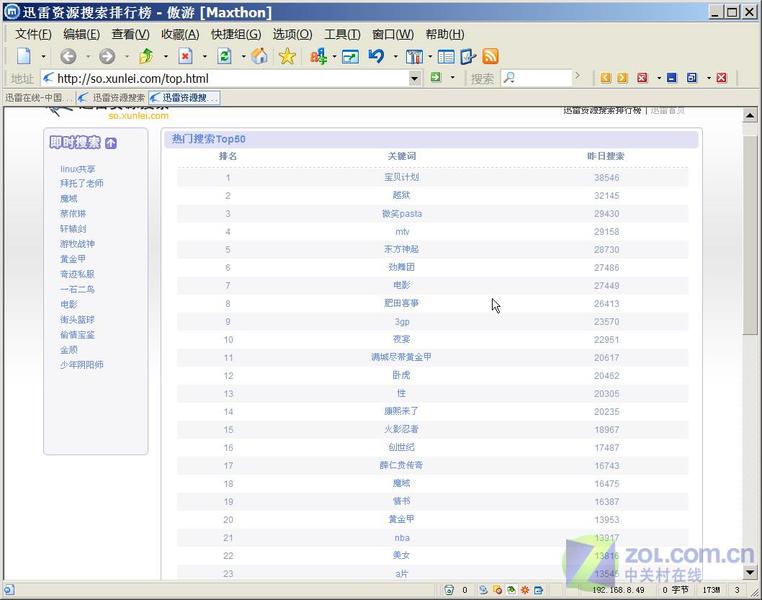Go forward with the Forward arrow button
Image resolution: width=762 pixels, height=600 pixels.
pyautogui.click(x=107, y=56)
